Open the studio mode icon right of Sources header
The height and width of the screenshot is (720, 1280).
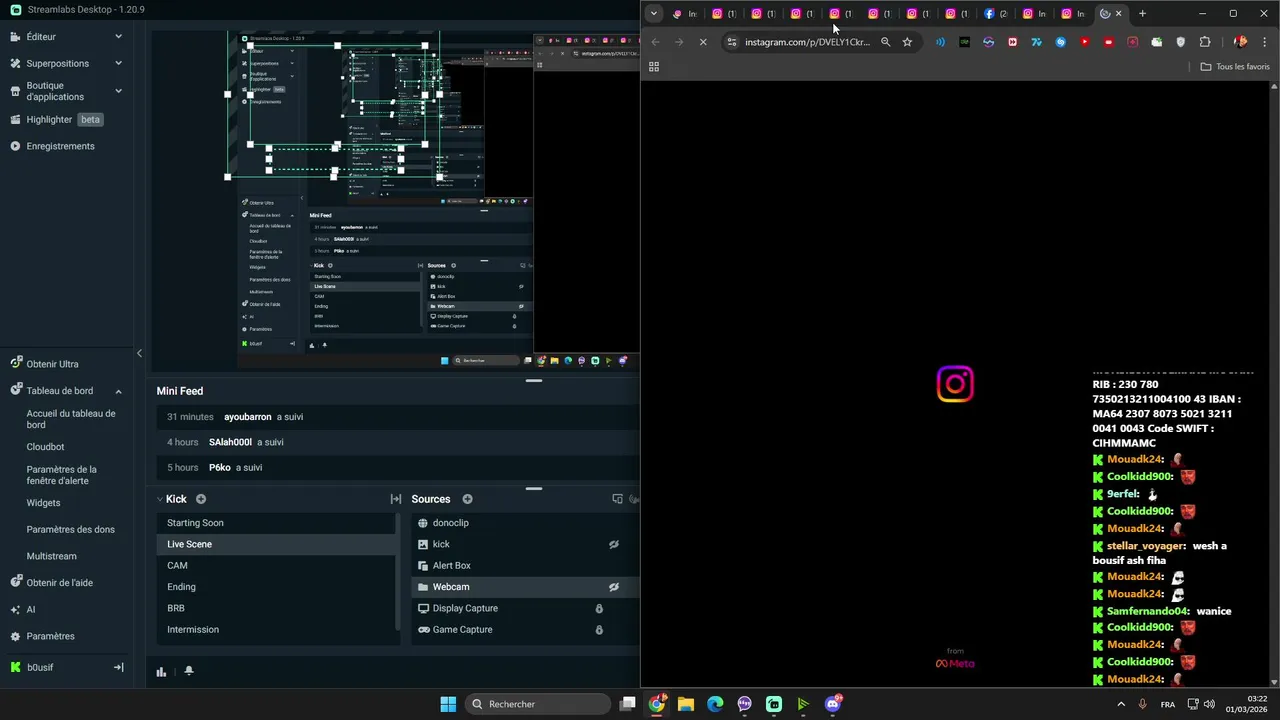click(x=617, y=499)
